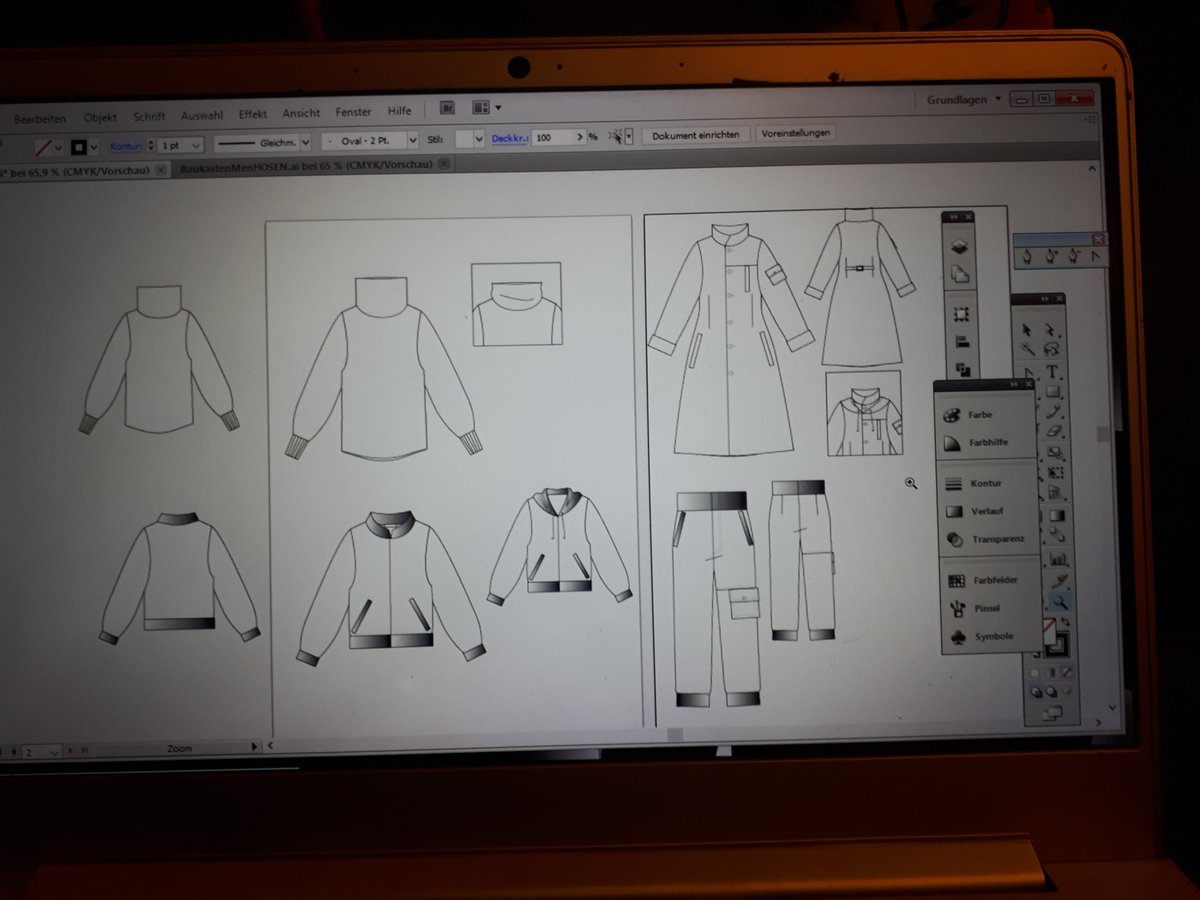Open the Fenster menu

[x=353, y=112]
